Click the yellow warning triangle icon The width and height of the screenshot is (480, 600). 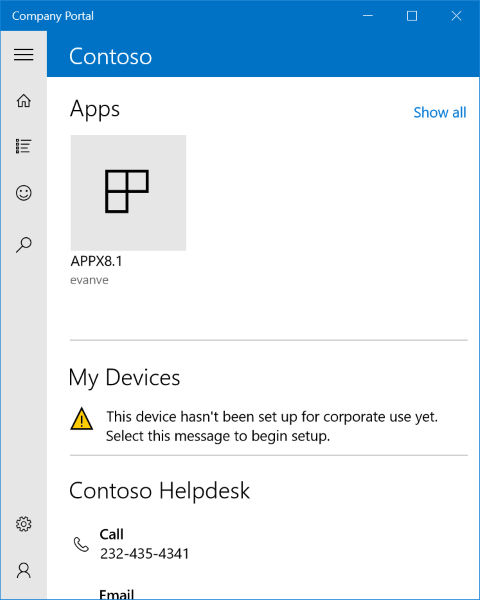(82, 419)
